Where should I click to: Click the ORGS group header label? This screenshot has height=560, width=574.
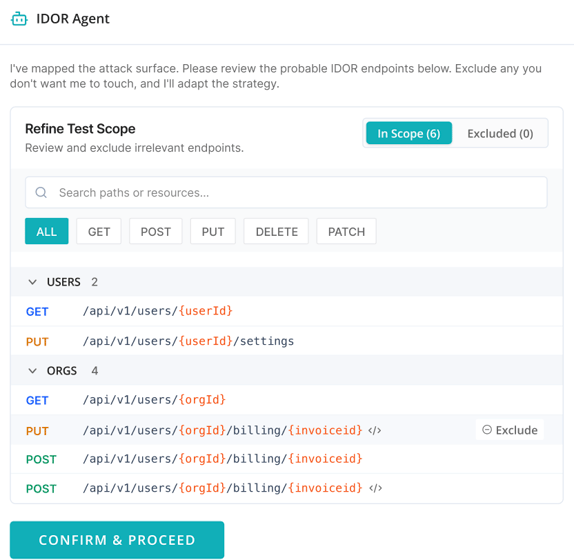click(62, 371)
